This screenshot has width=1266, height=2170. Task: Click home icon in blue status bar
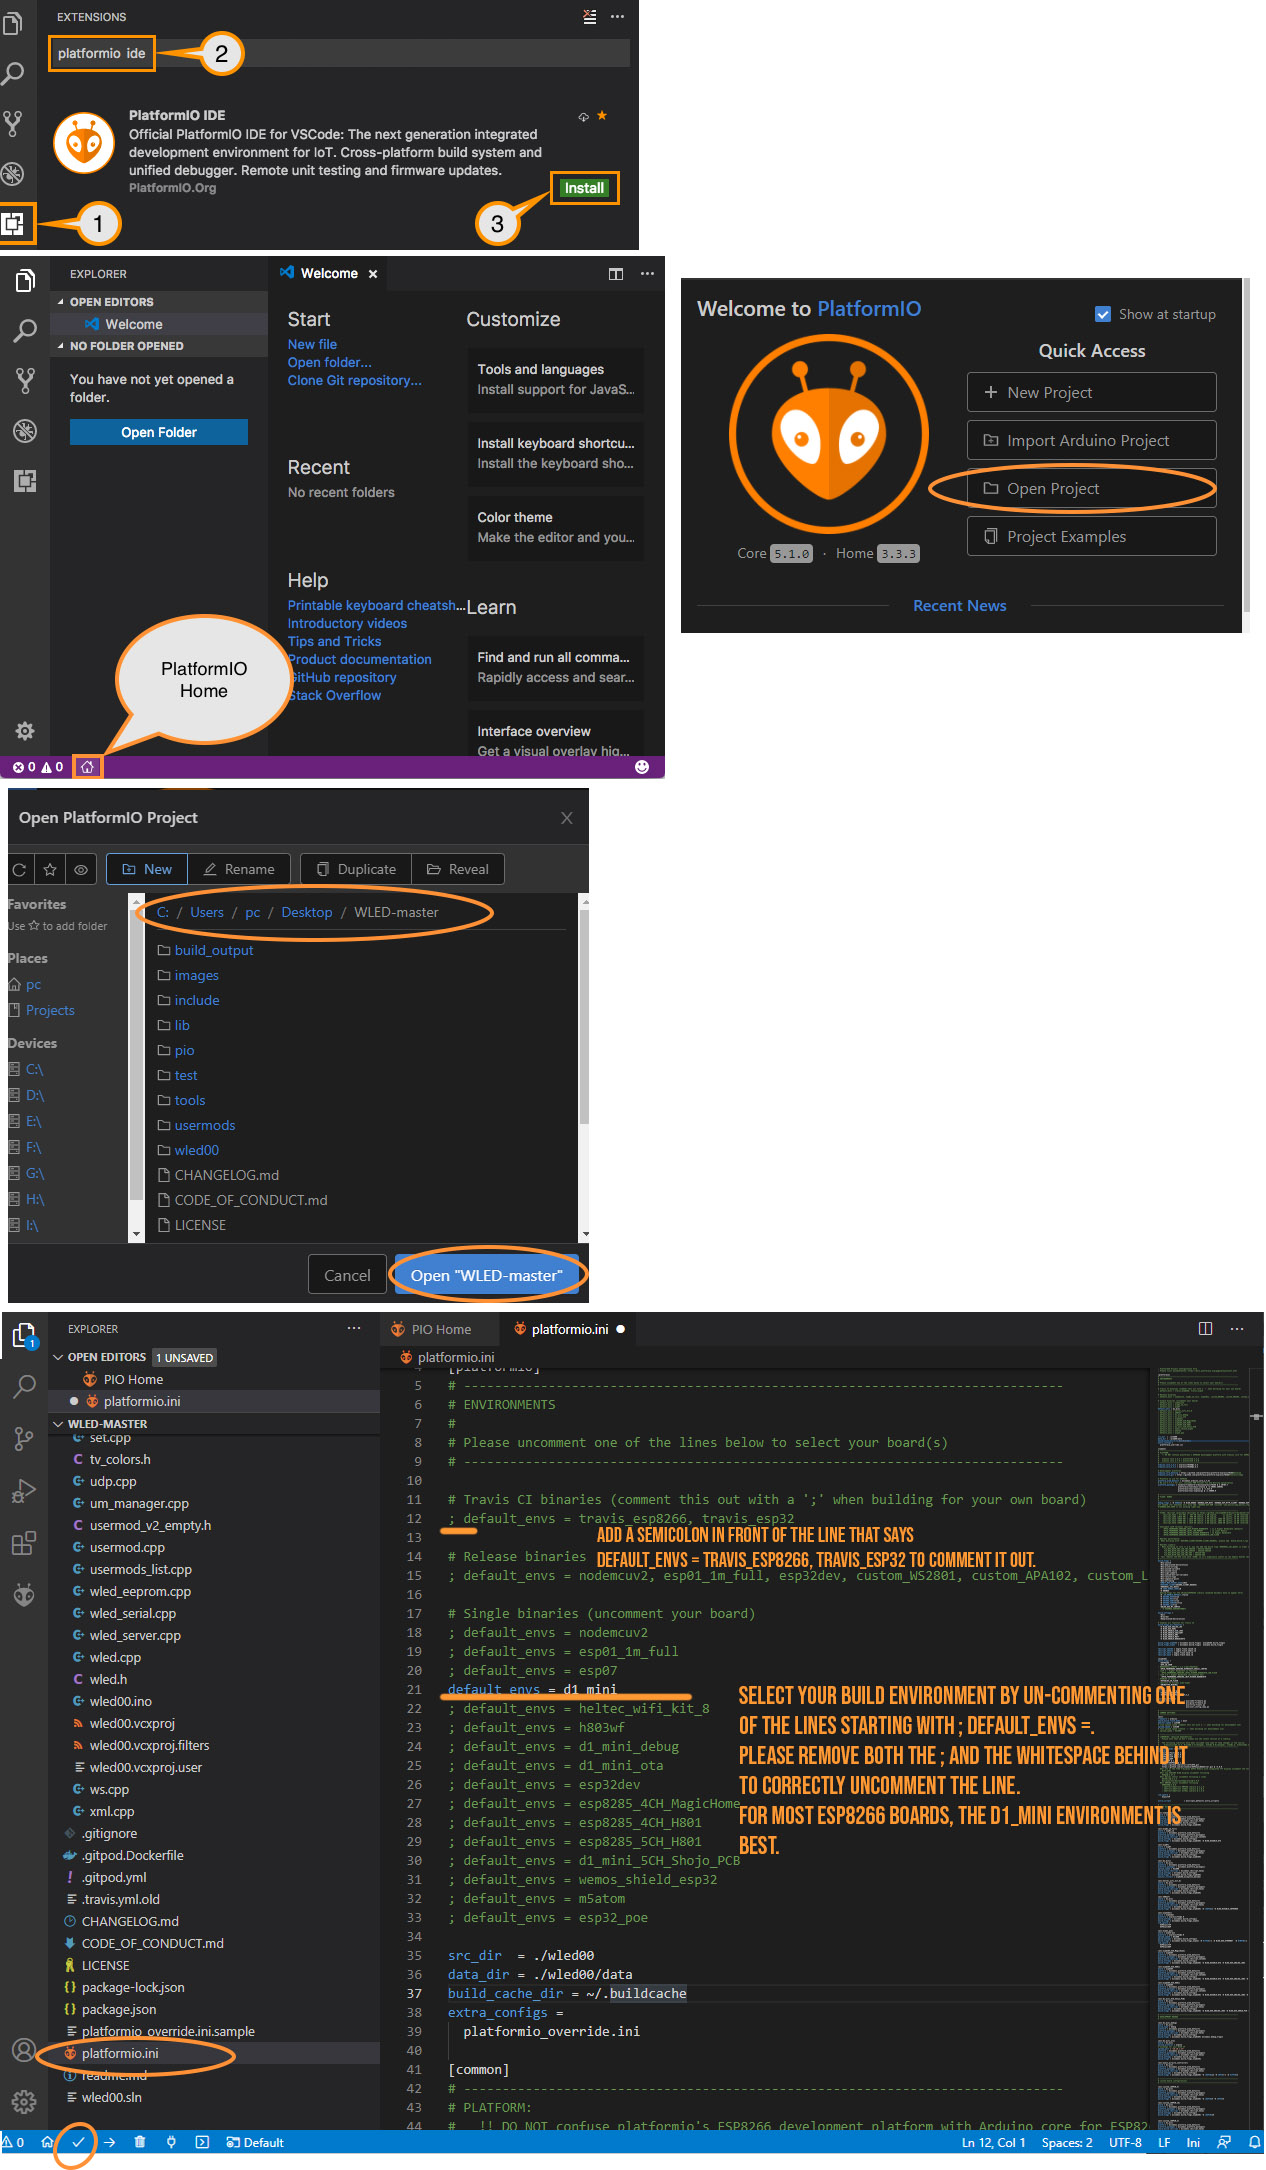[x=47, y=2142]
